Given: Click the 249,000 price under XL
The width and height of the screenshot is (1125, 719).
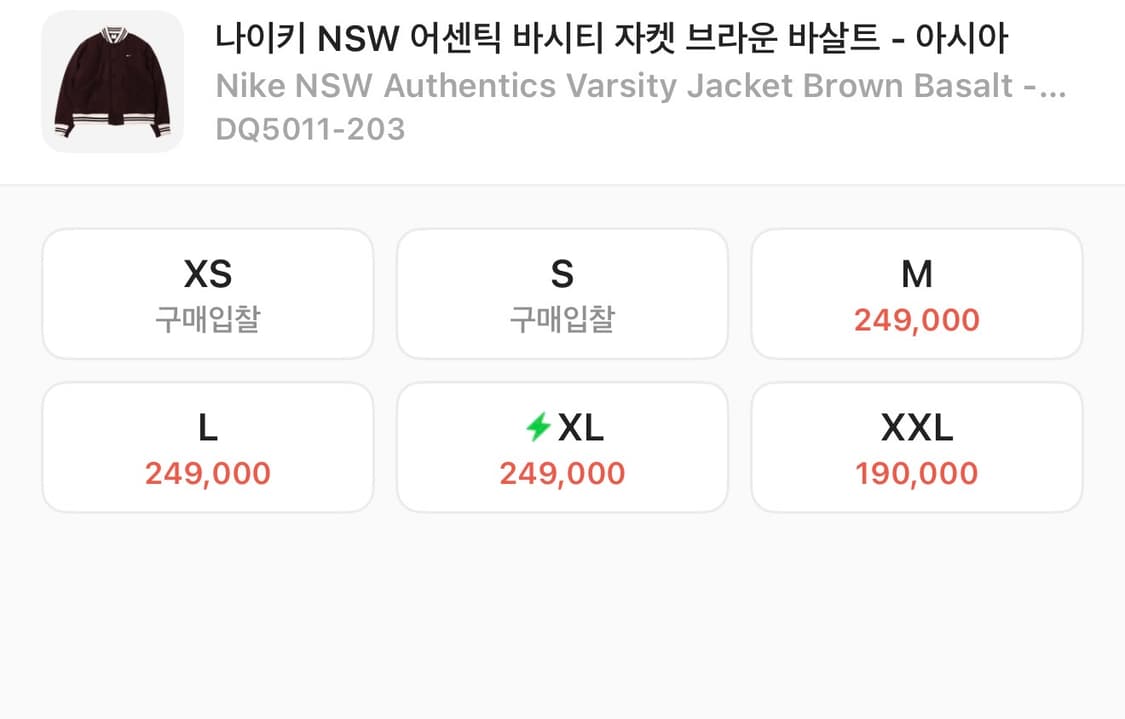Looking at the screenshot, I should coord(561,473).
